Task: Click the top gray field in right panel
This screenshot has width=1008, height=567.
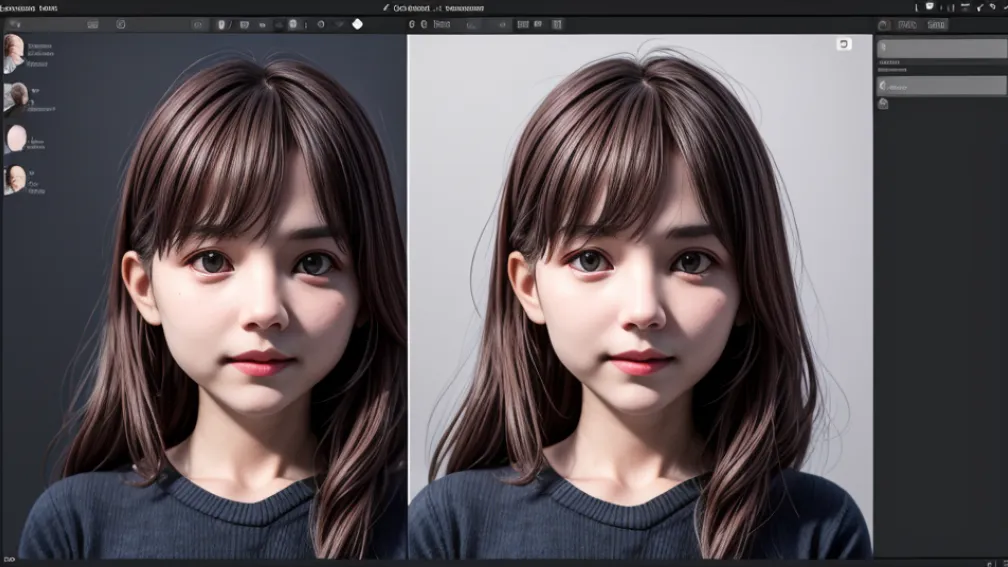Action: click(941, 48)
